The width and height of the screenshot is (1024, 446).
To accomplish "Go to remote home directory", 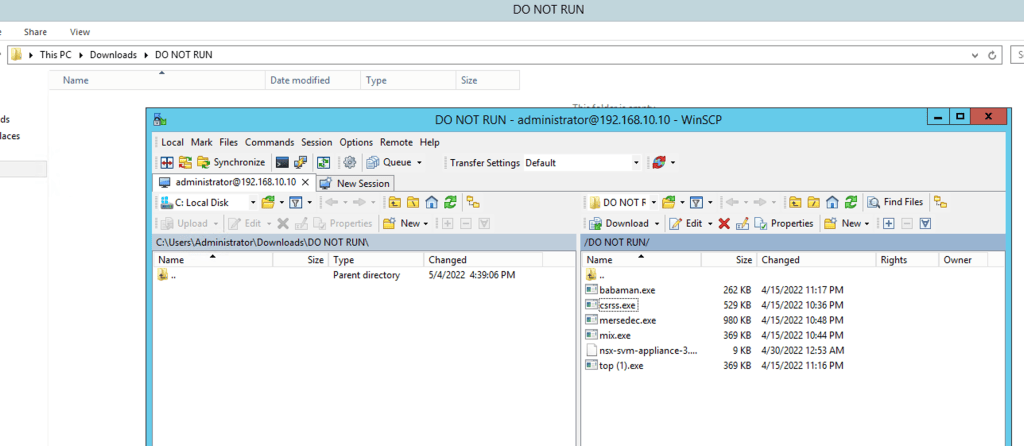I will click(x=831, y=202).
